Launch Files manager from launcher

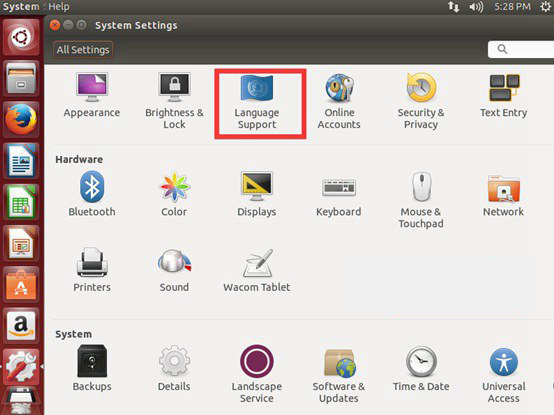[x=21, y=78]
